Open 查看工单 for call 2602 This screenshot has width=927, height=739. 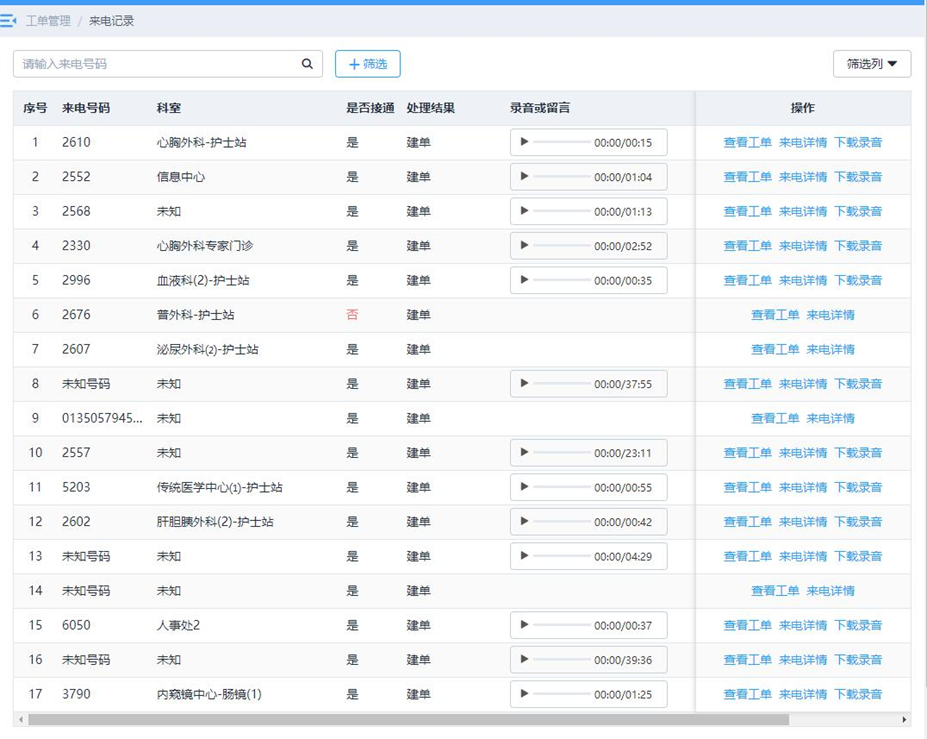(x=747, y=521)
